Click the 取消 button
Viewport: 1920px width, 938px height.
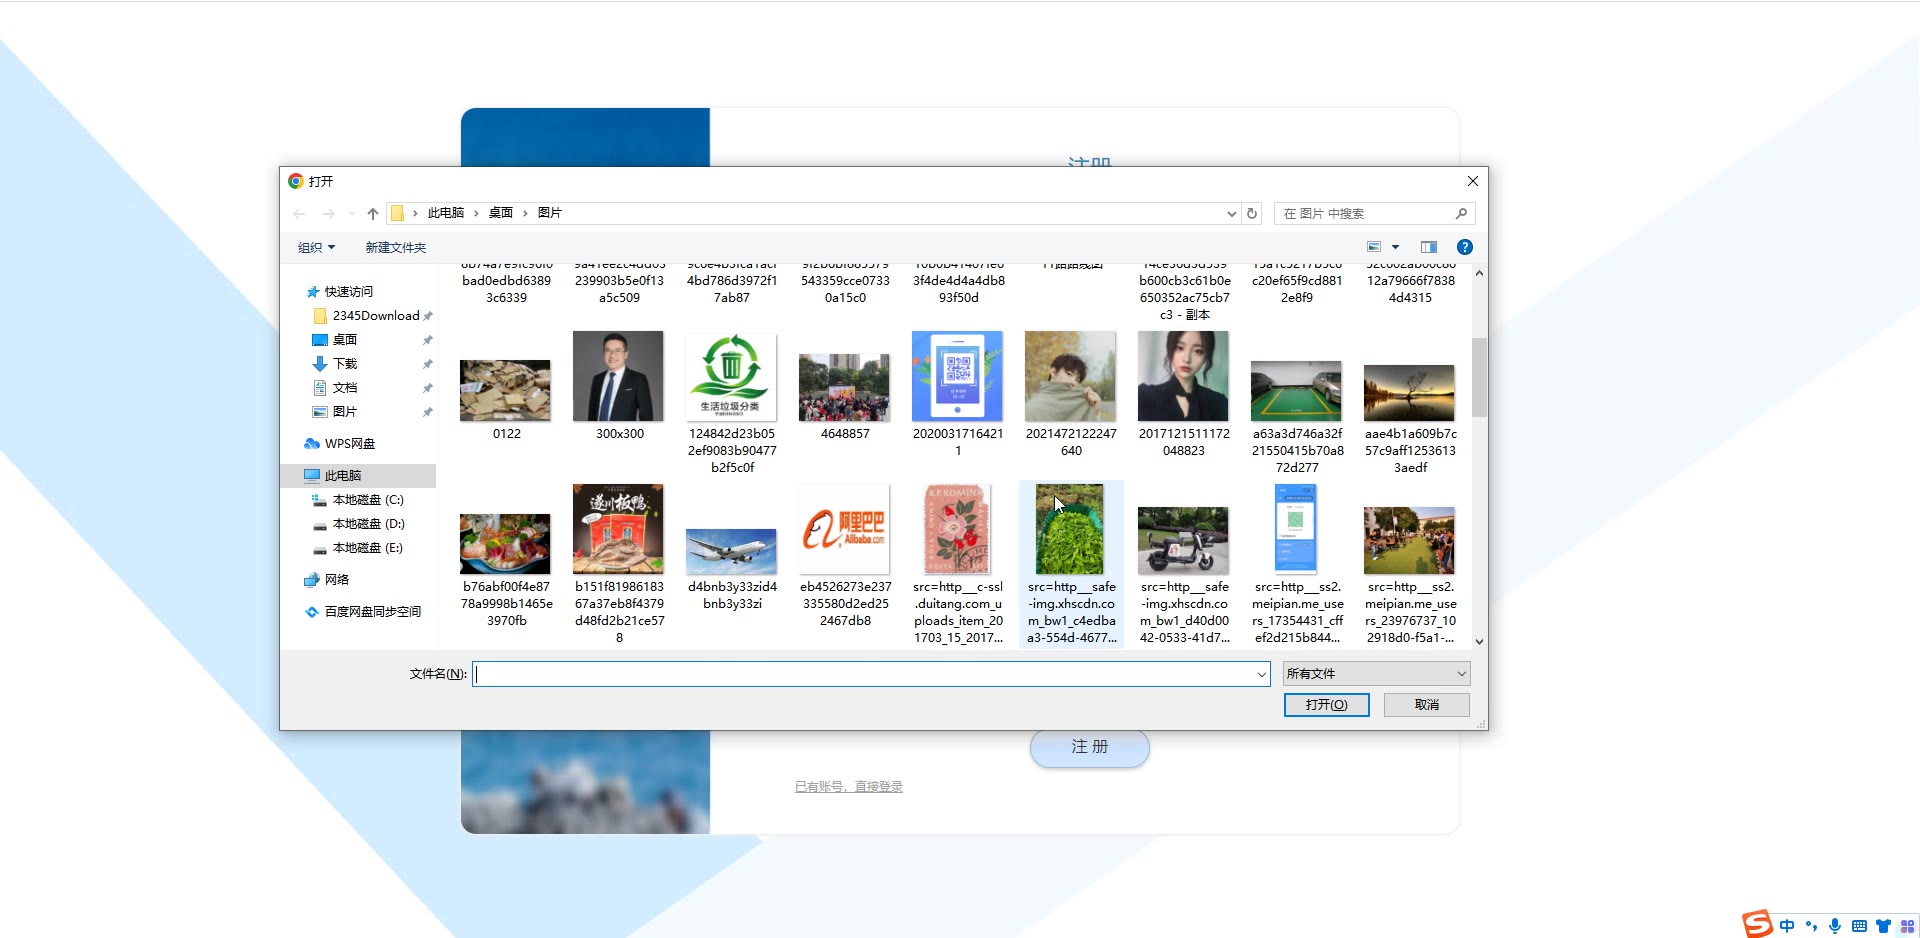pyautogui.click(x=1426, y=705)
